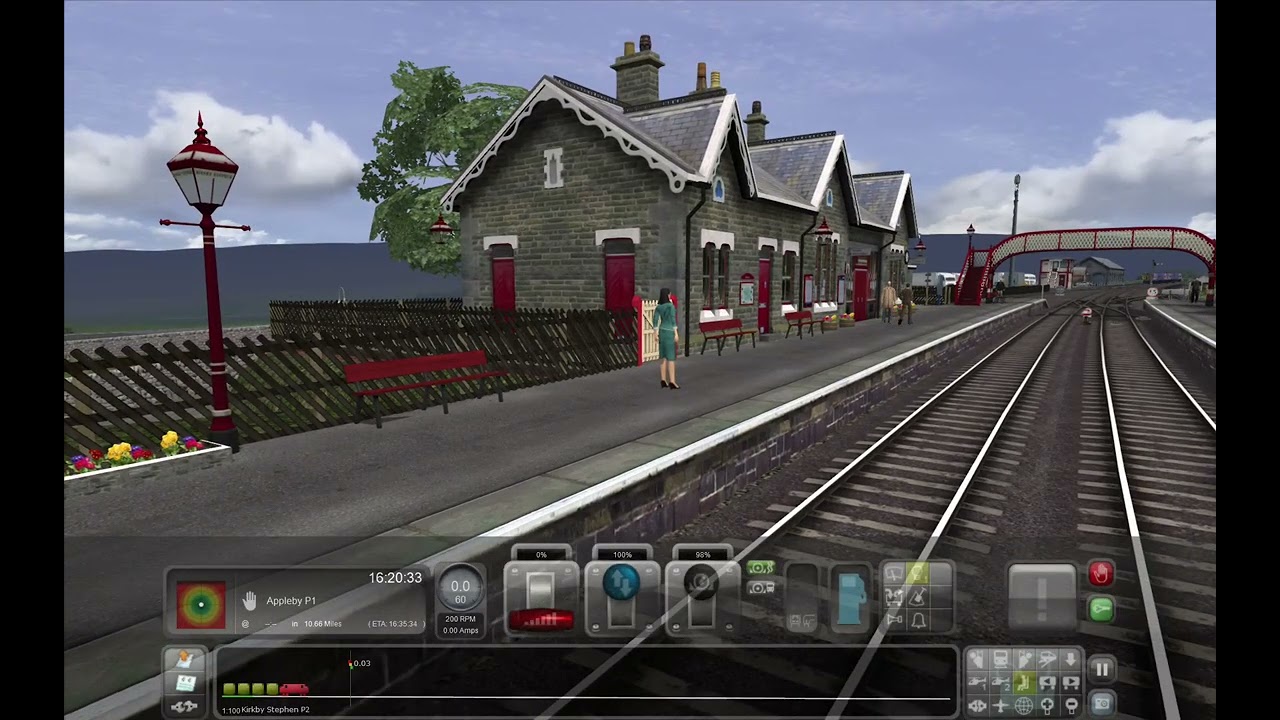Click the '0.00 Amps' readout

[460, 630]
